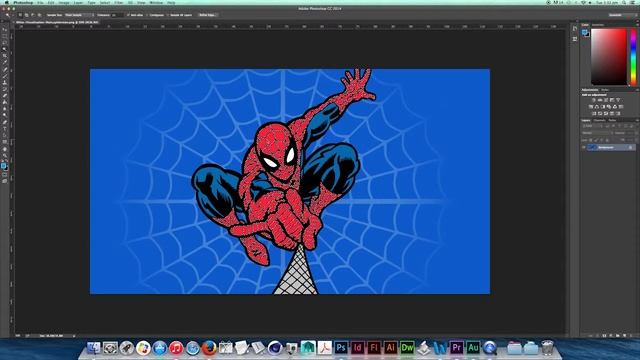640x360 pixels.
Task: Toggle lock transparent pixels in Layers panel
Action: [591, 140]
